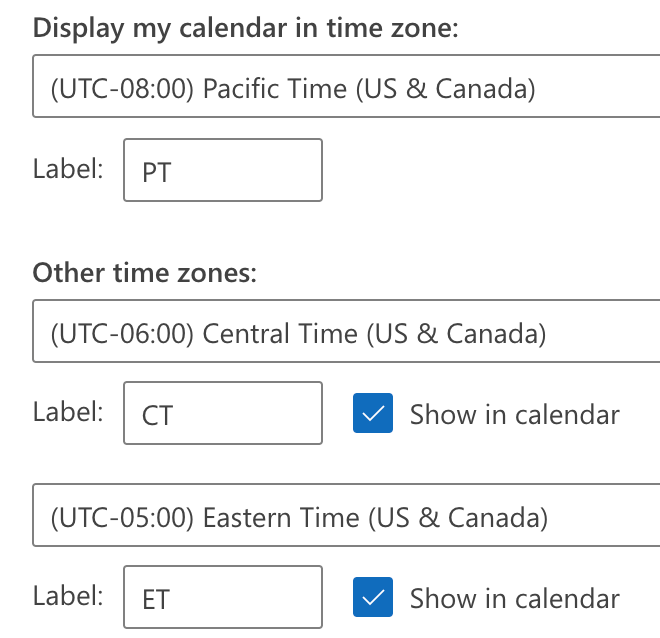Select the ET label text box
Screen dimensions: 660x638
[x=223, y=597]
